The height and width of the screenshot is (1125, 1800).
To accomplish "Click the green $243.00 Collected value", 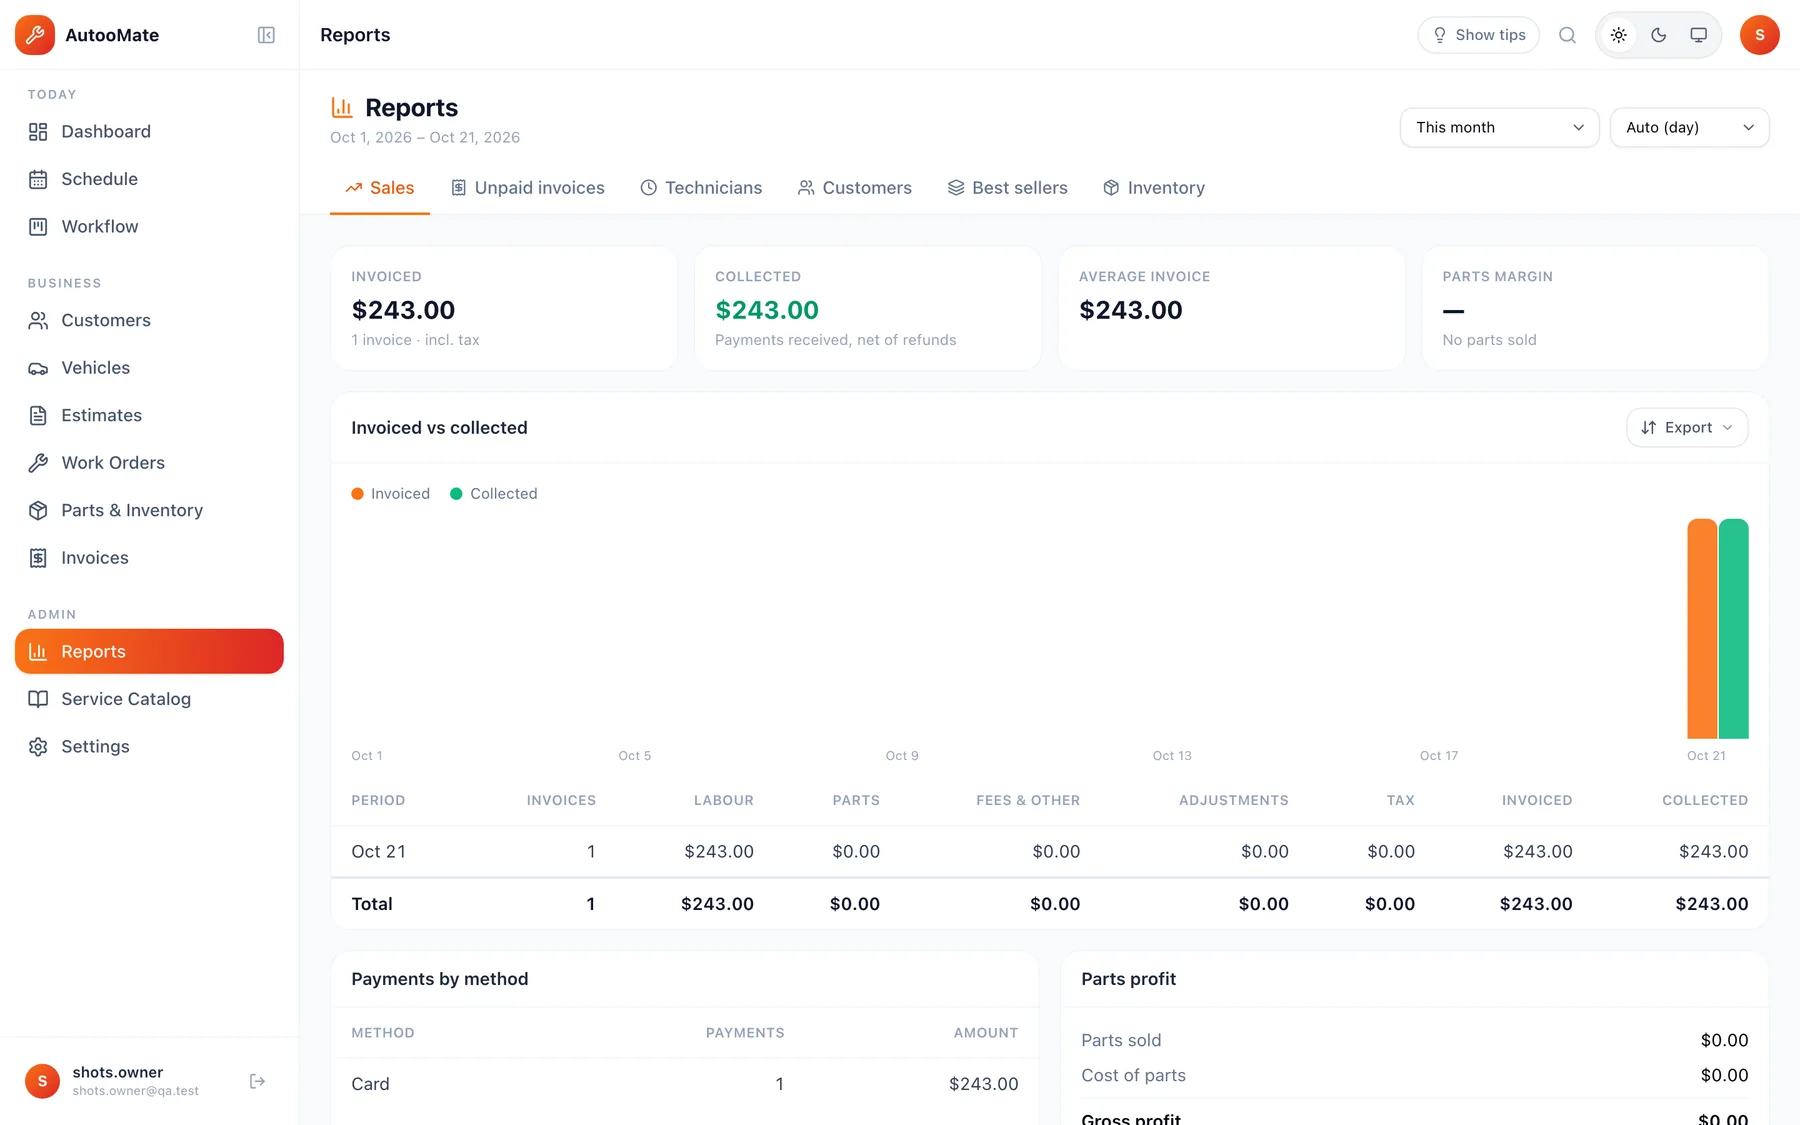I will [x=767, y=310].
